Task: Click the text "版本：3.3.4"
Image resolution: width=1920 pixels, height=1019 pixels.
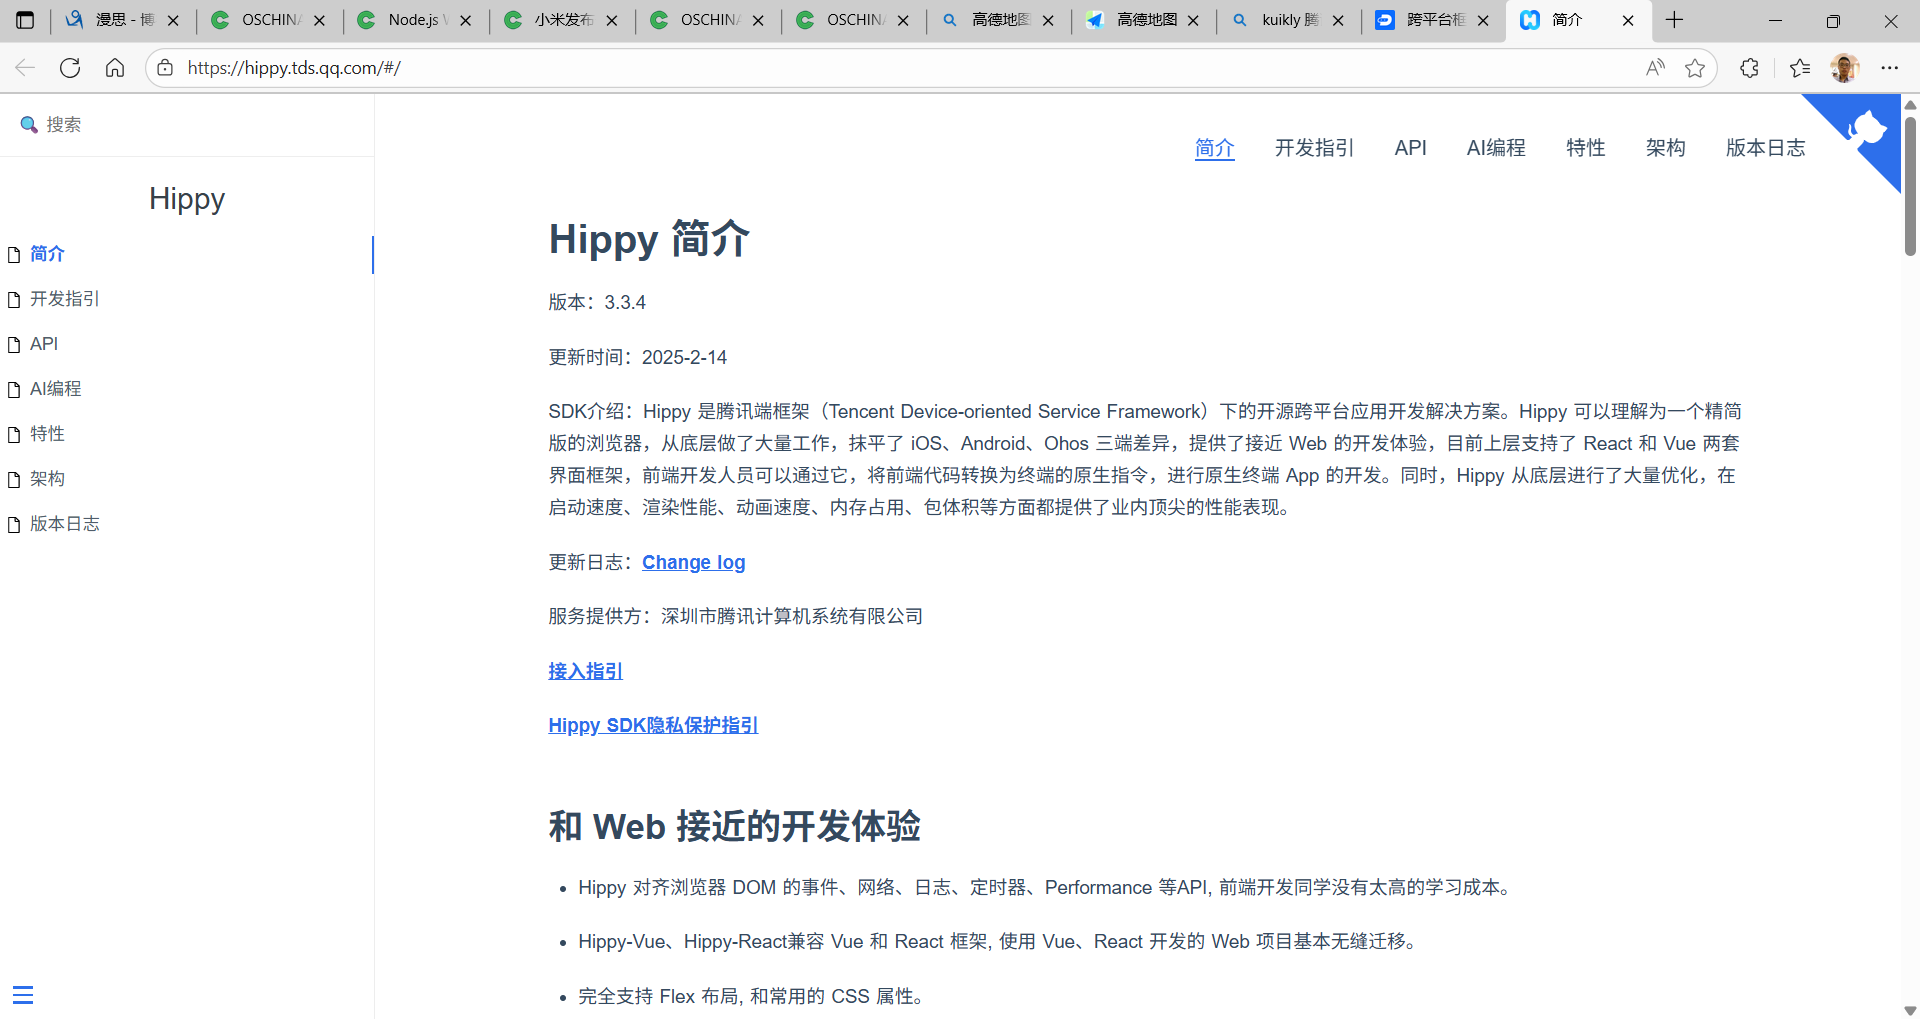Action: point(597,302)
